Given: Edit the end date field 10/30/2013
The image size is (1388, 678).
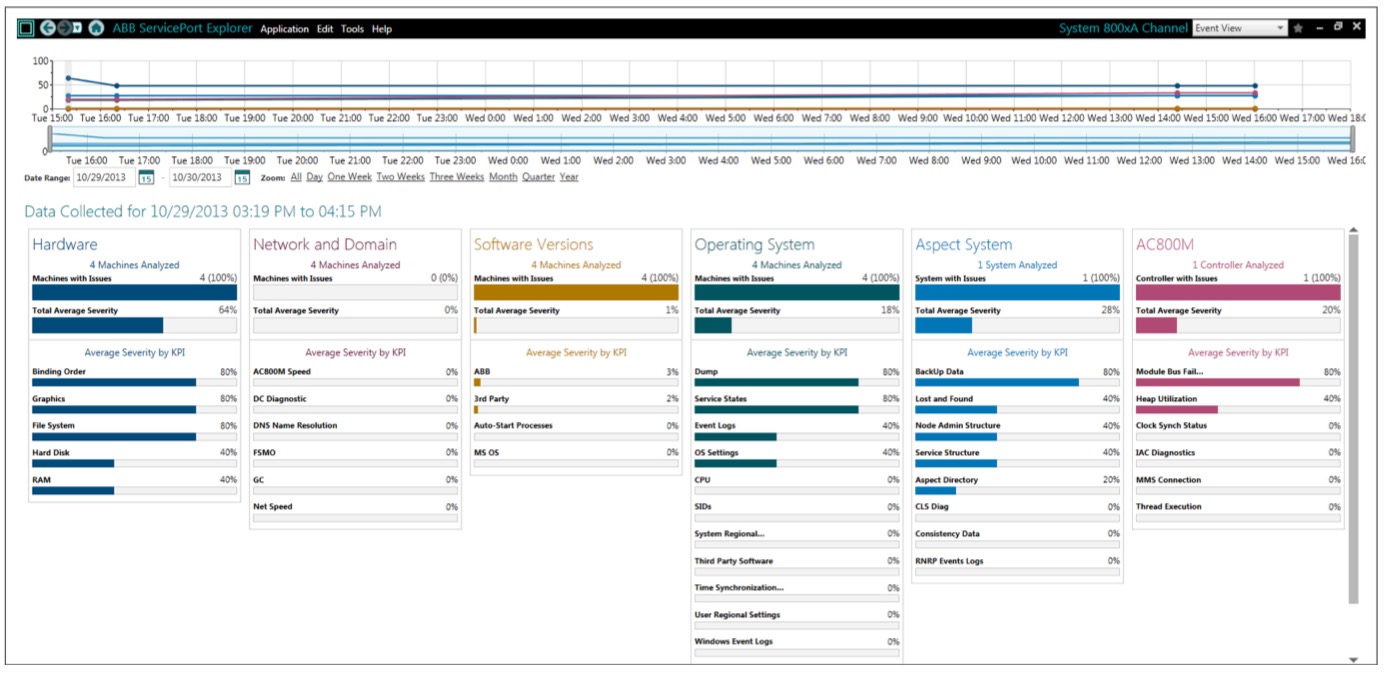Looking at the screenshot, I should point(201,177).
